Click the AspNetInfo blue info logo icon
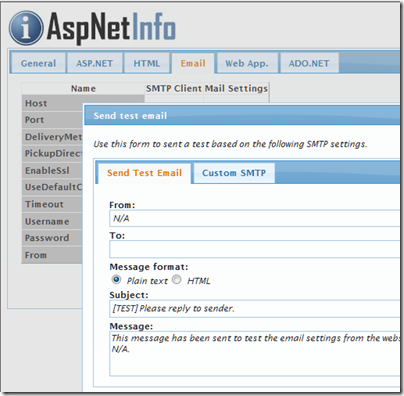This screenshot has height=396, width=404. tap(26, 28)
